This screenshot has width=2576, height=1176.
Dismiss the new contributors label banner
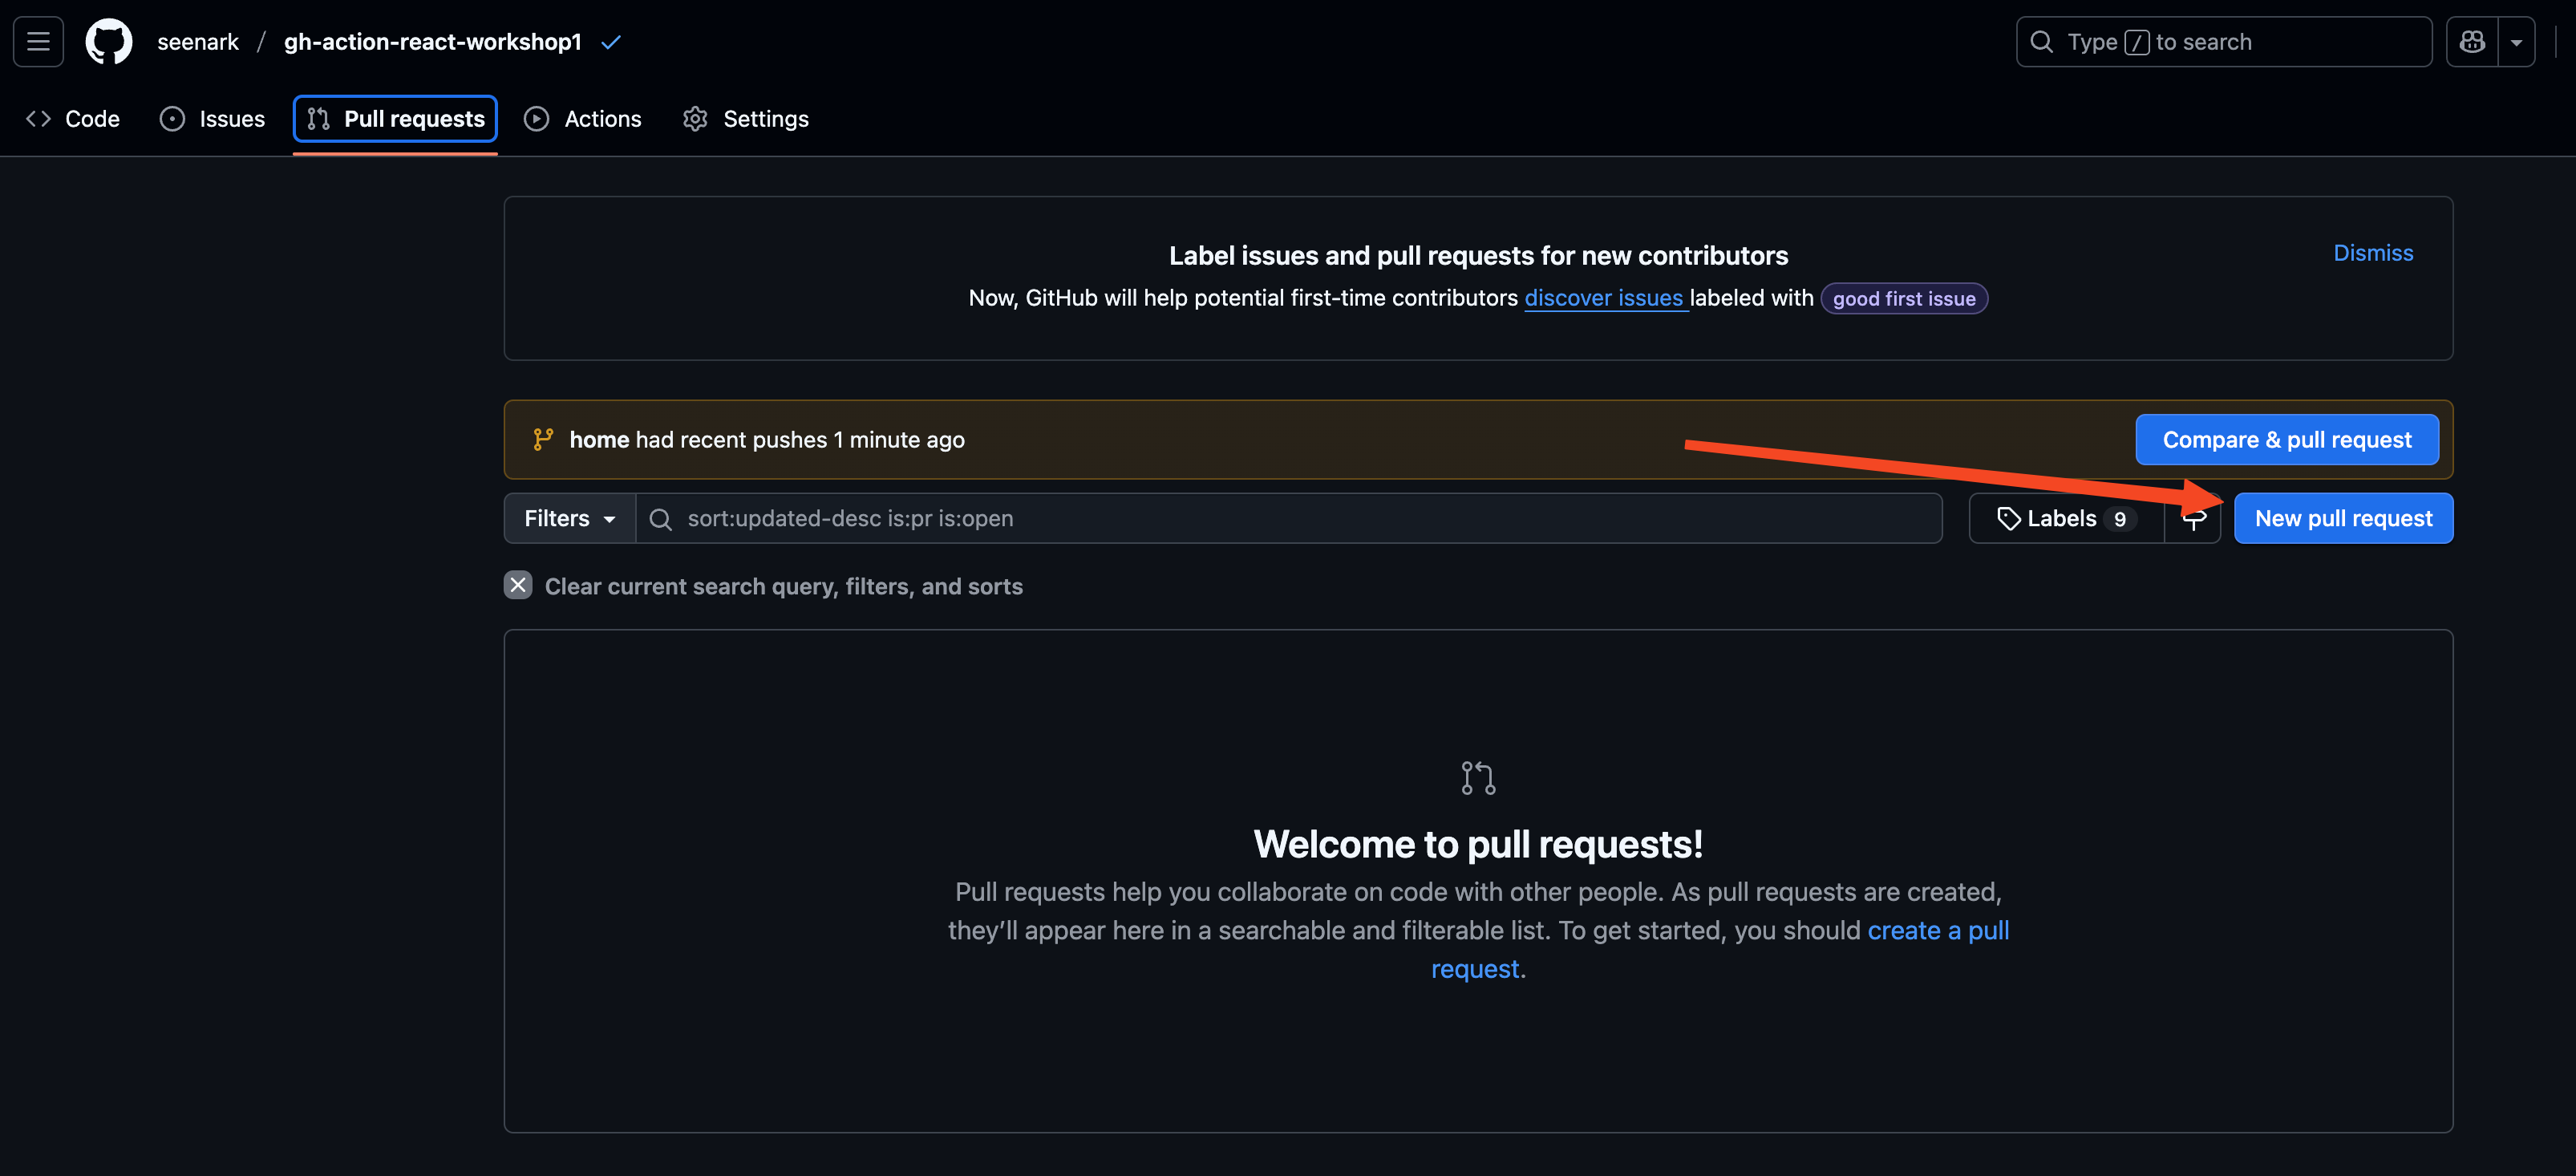(2372, 253)
